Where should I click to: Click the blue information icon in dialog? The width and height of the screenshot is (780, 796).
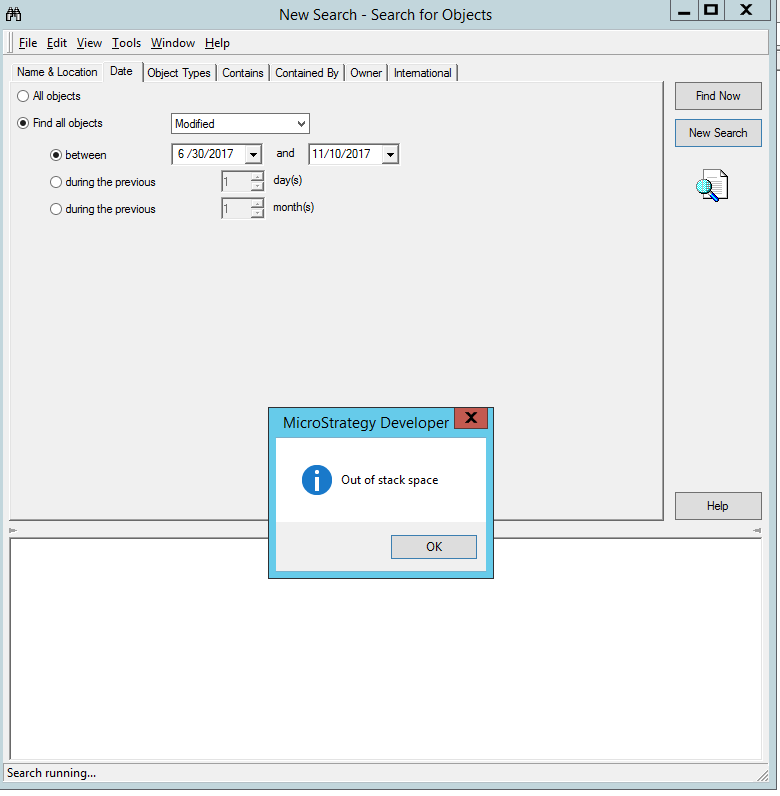coord(316,480)
